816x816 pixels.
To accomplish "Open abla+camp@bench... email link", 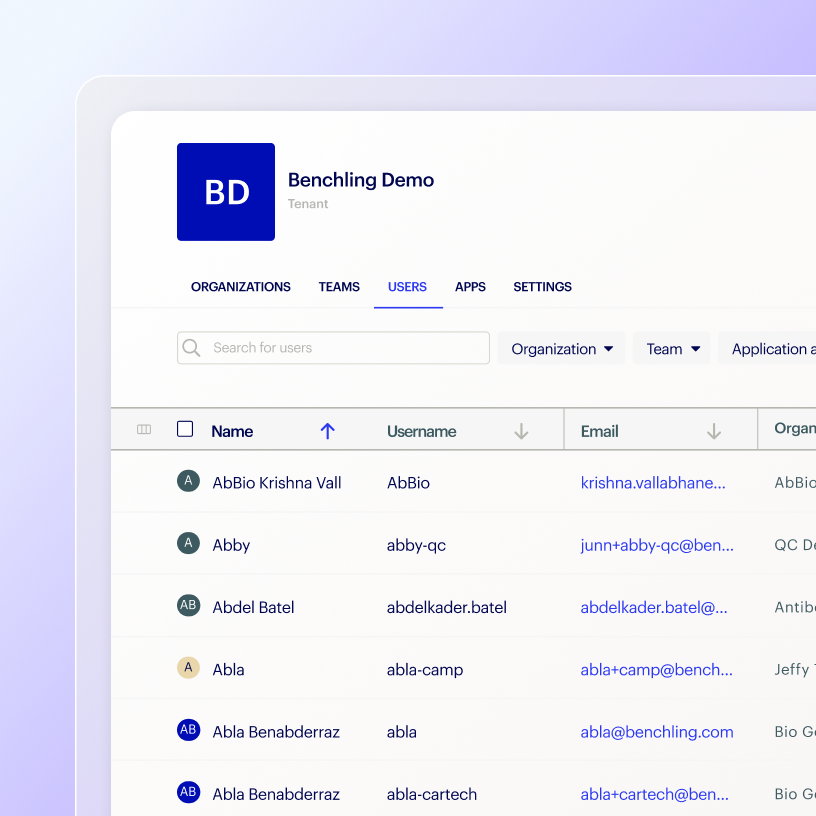I will [656, 670].
